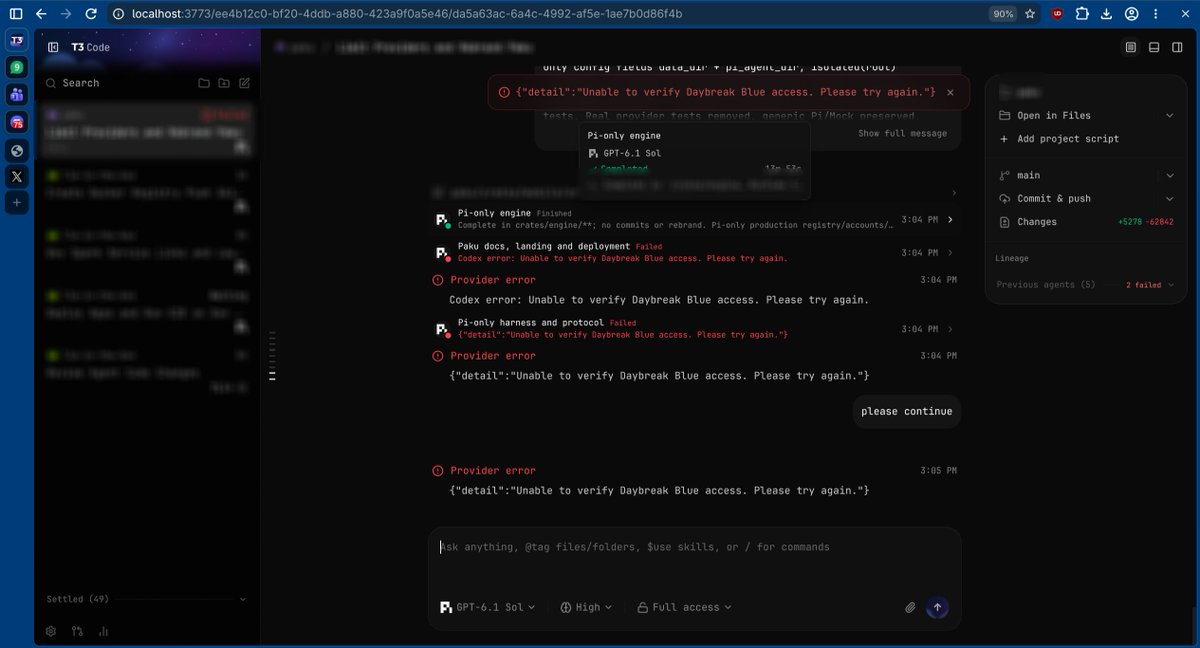Expand the Commit & push options chevron
Screen dimensions: 1200x648
click(x=1170, y=199)
